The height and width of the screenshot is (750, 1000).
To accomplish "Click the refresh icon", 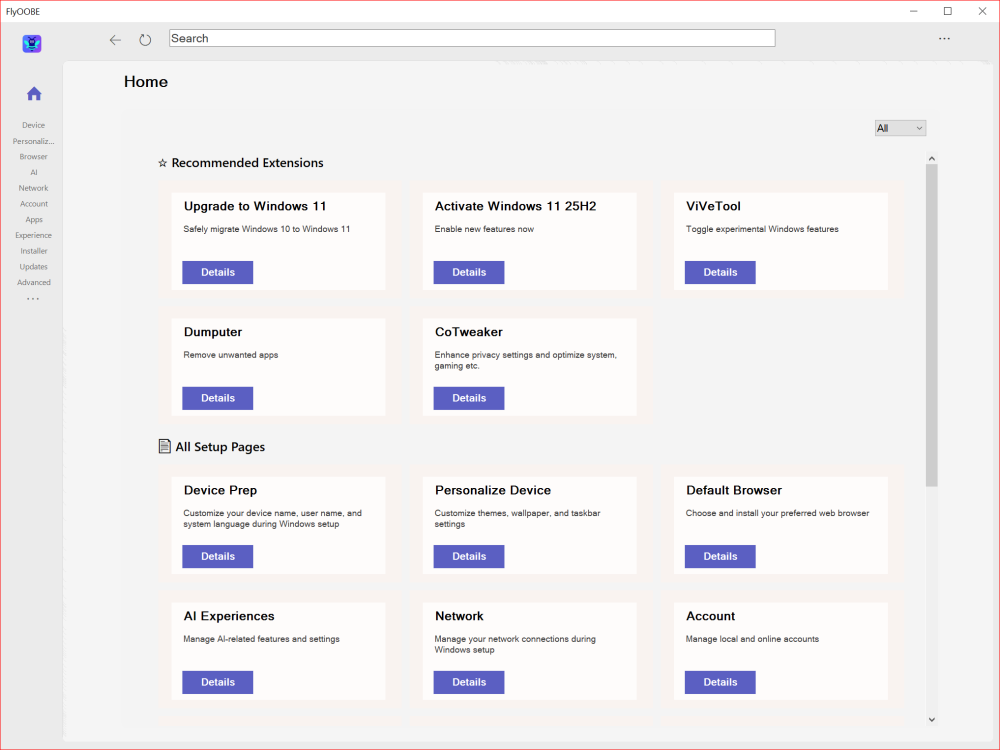I will coord(145,40).
